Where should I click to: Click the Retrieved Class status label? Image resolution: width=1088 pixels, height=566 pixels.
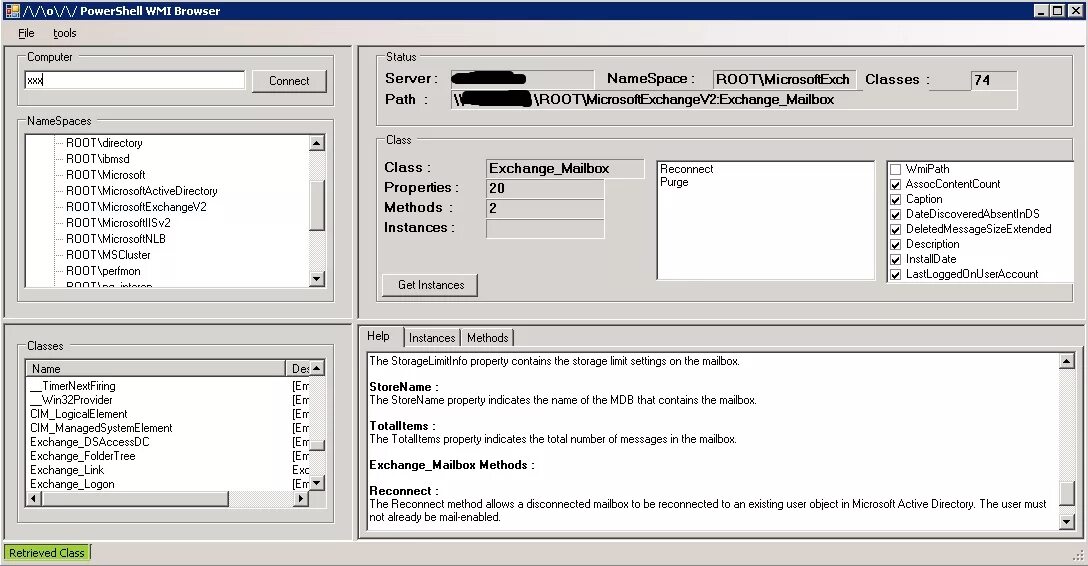46,553
